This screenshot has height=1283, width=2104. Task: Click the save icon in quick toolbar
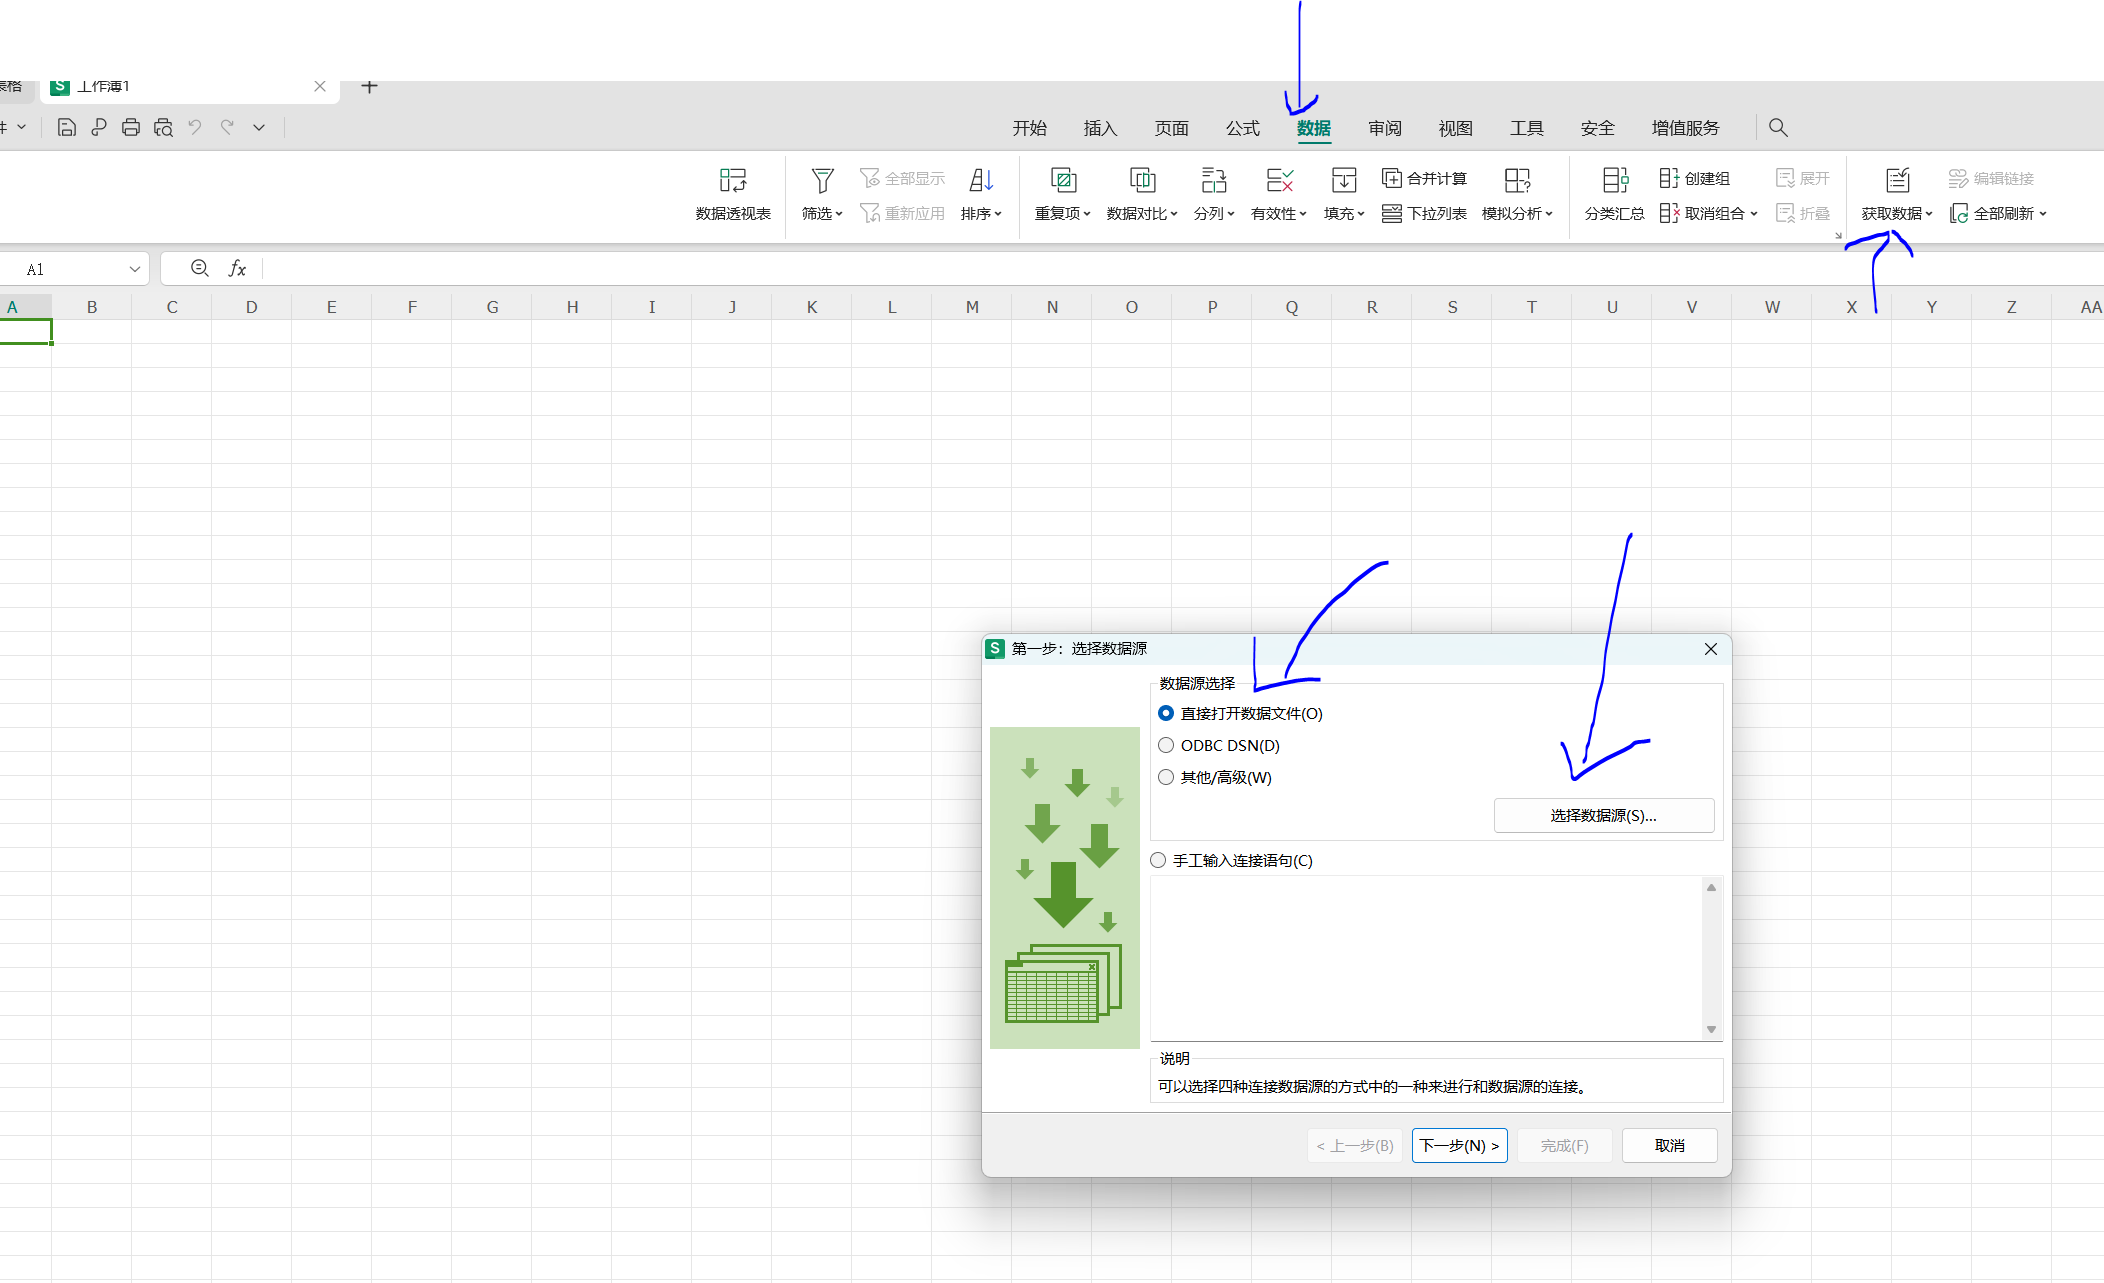pos(66,127)
